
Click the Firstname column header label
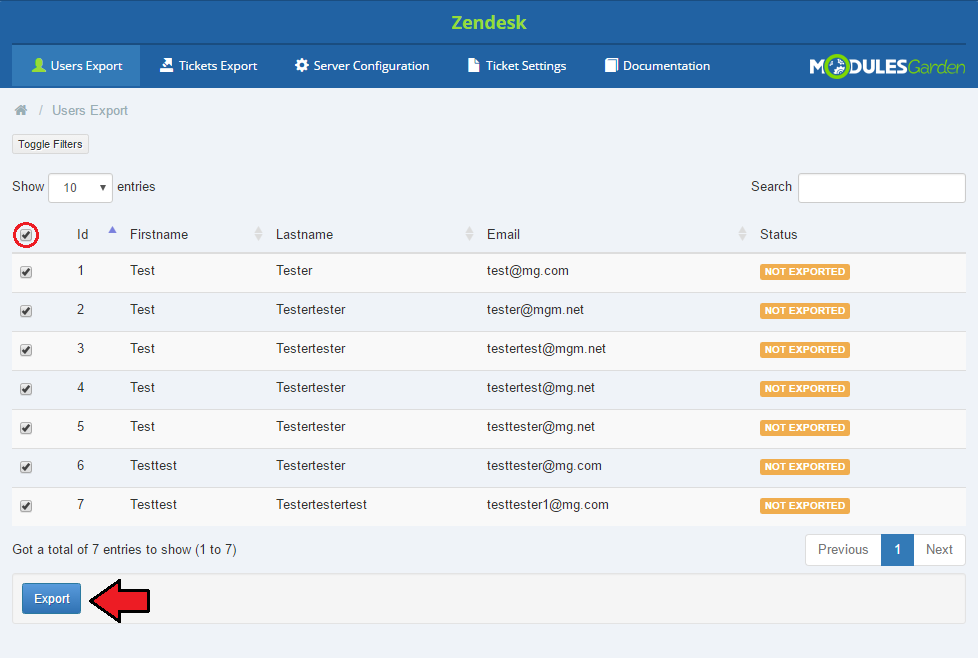pyautogui.click(x=159, y=235)
